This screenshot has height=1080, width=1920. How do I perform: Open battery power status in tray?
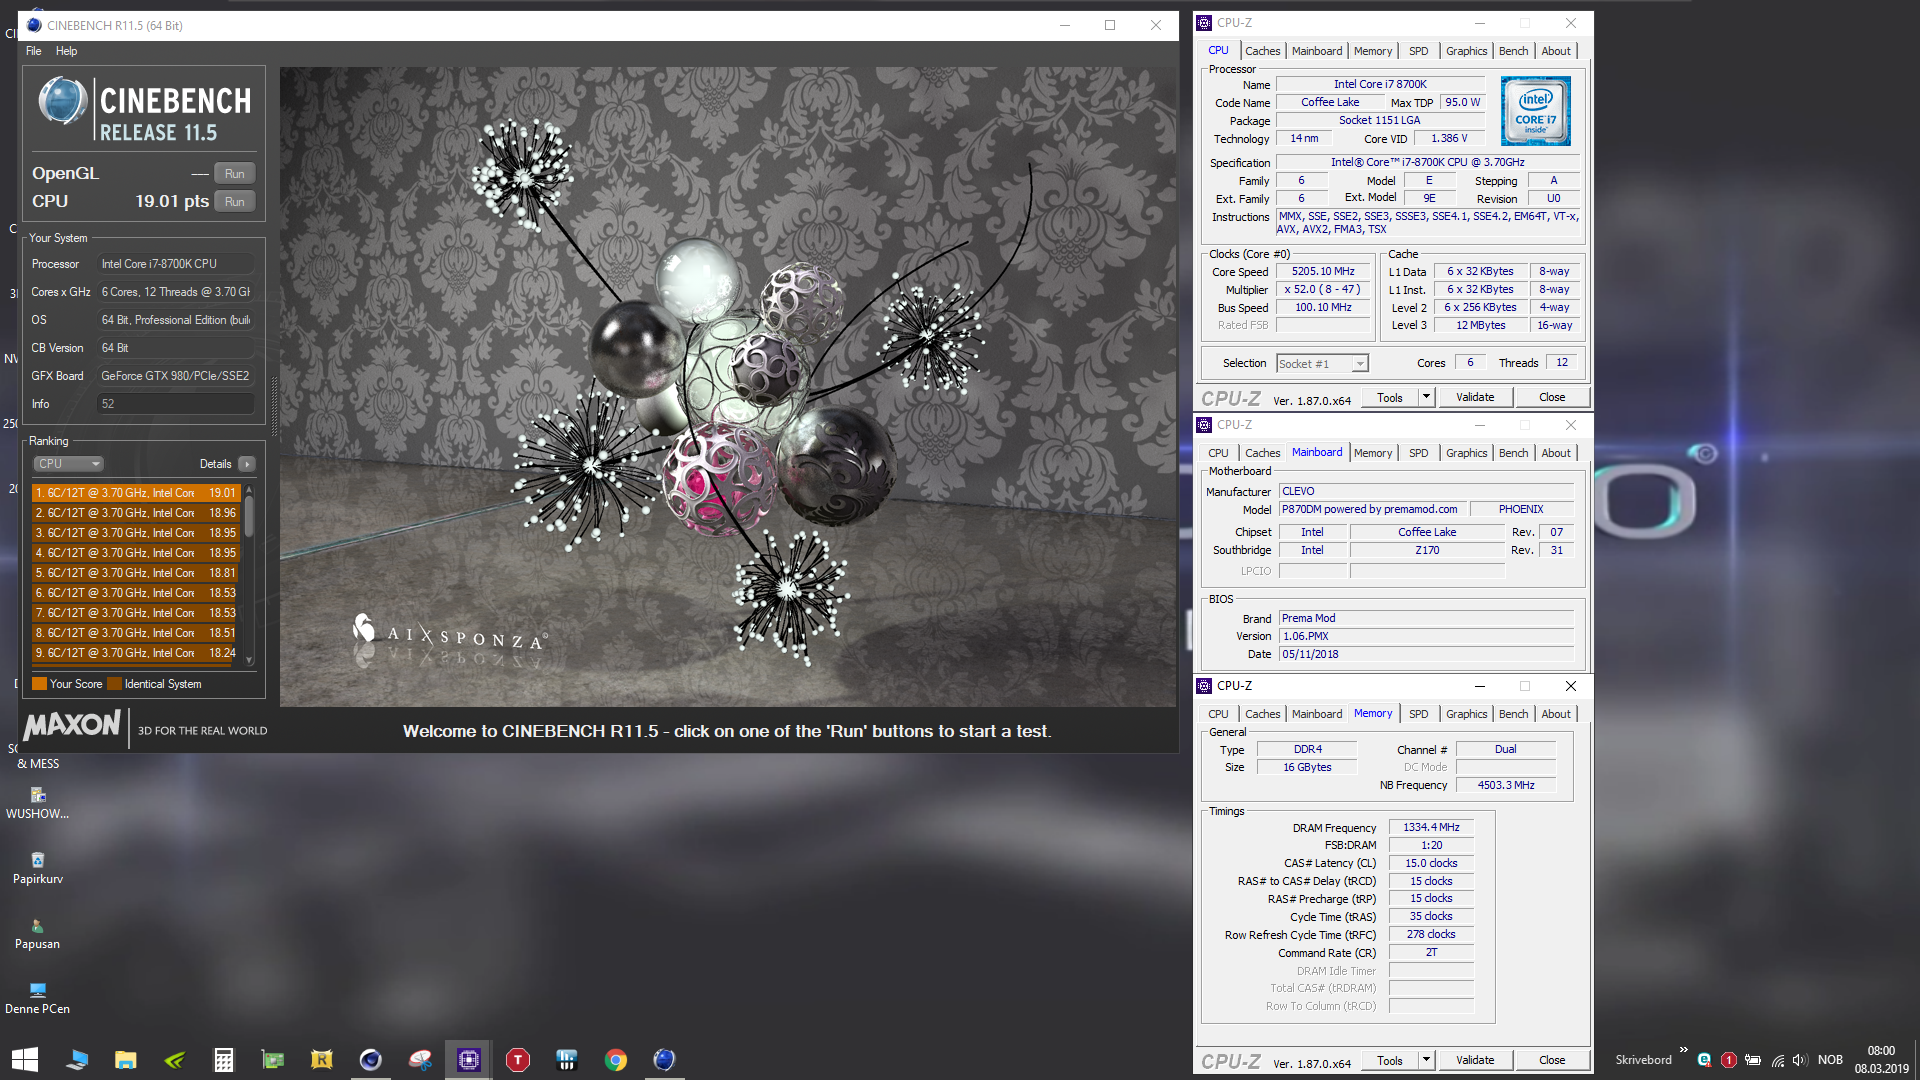point(1753,1060)
